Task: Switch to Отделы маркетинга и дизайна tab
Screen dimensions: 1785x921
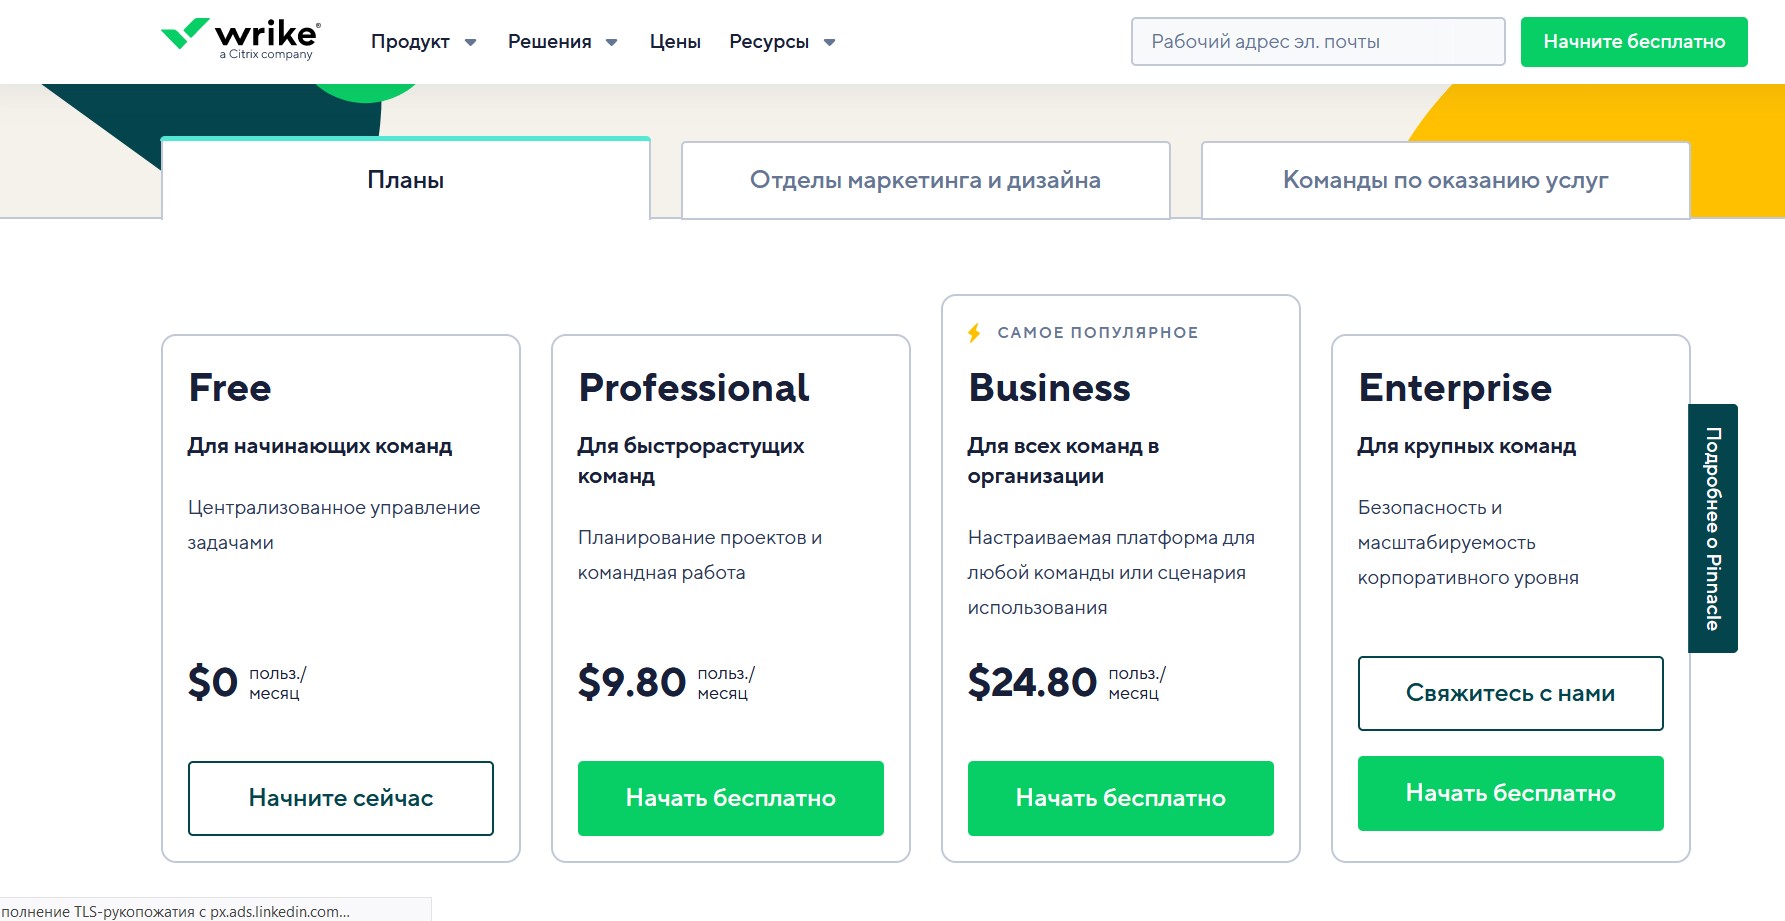Action: tap(925, 180)
